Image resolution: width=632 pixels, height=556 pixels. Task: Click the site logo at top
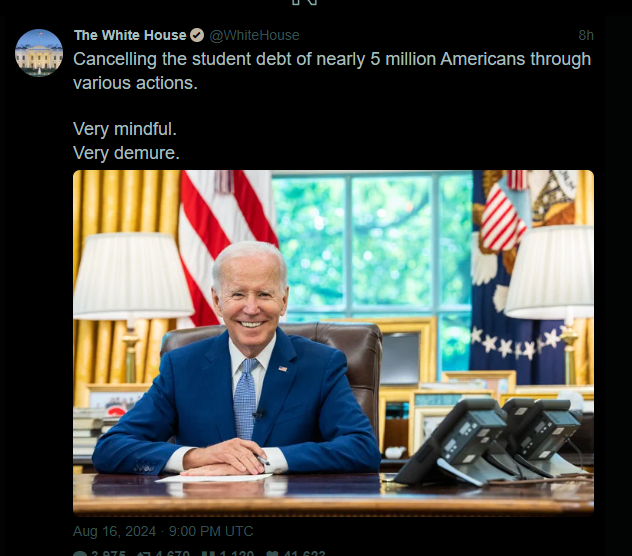point(304,2)
